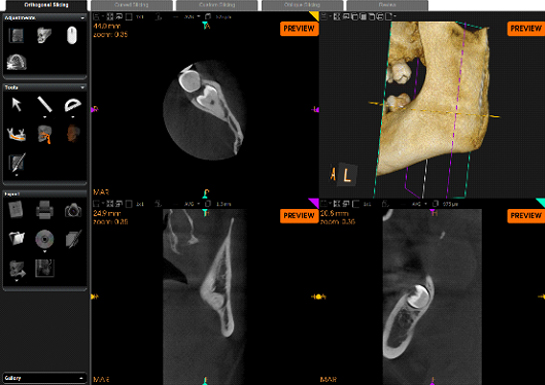The height and width of the screenshot is (385, 545).
Task: Open the report document icon
Action: pyautogui.click(x=16, y=209)
